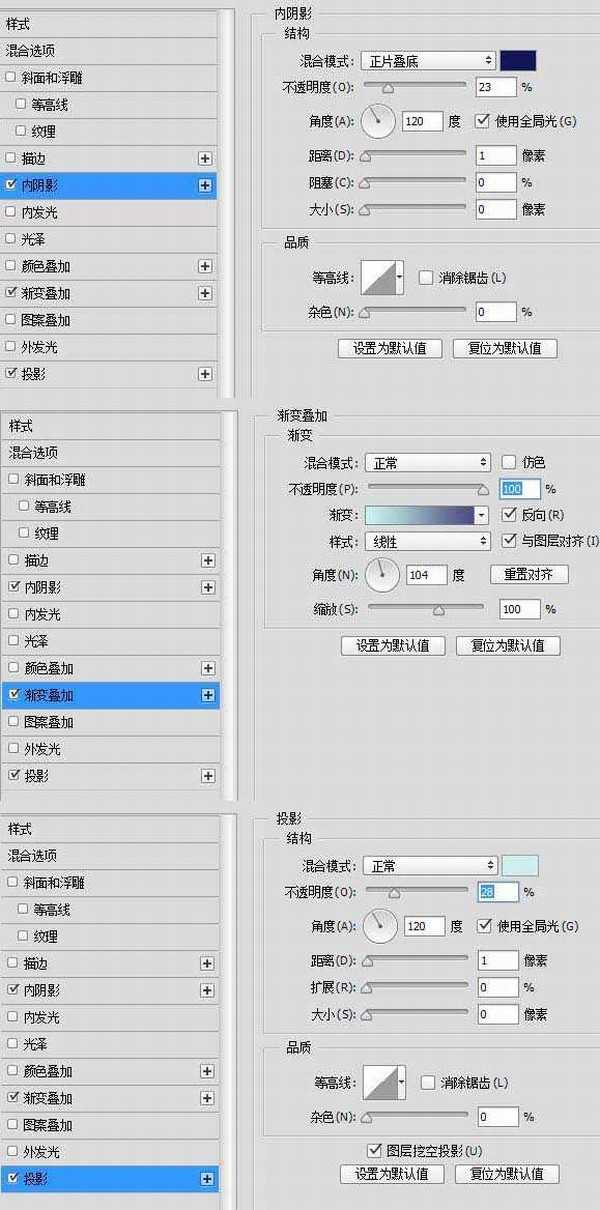Toggle 使用全局光 checkbox in 内阴影 settings
Image resolution: width=600 pixels, height=1210 pixels.
482,121
